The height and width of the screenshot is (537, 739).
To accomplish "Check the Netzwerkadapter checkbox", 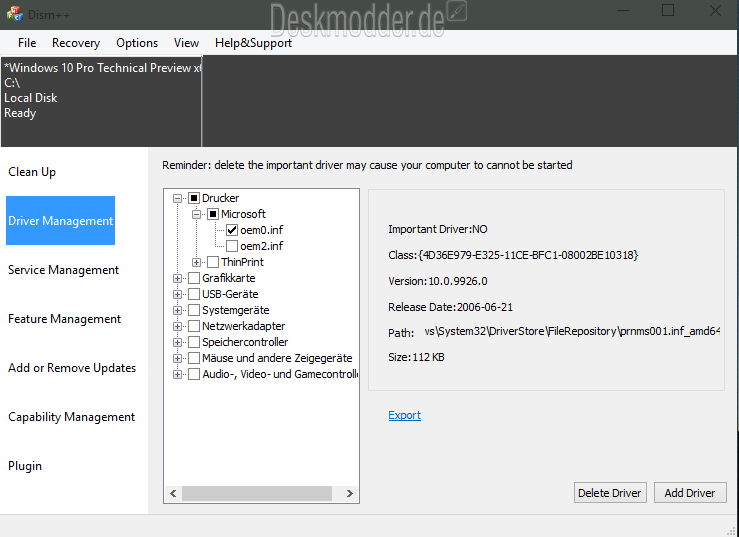I will 194,326.
